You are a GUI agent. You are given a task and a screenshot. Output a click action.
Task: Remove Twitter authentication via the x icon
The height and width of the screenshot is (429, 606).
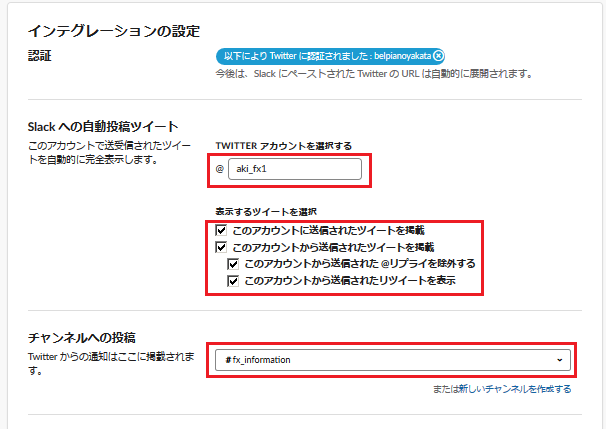tap(438, 56)
